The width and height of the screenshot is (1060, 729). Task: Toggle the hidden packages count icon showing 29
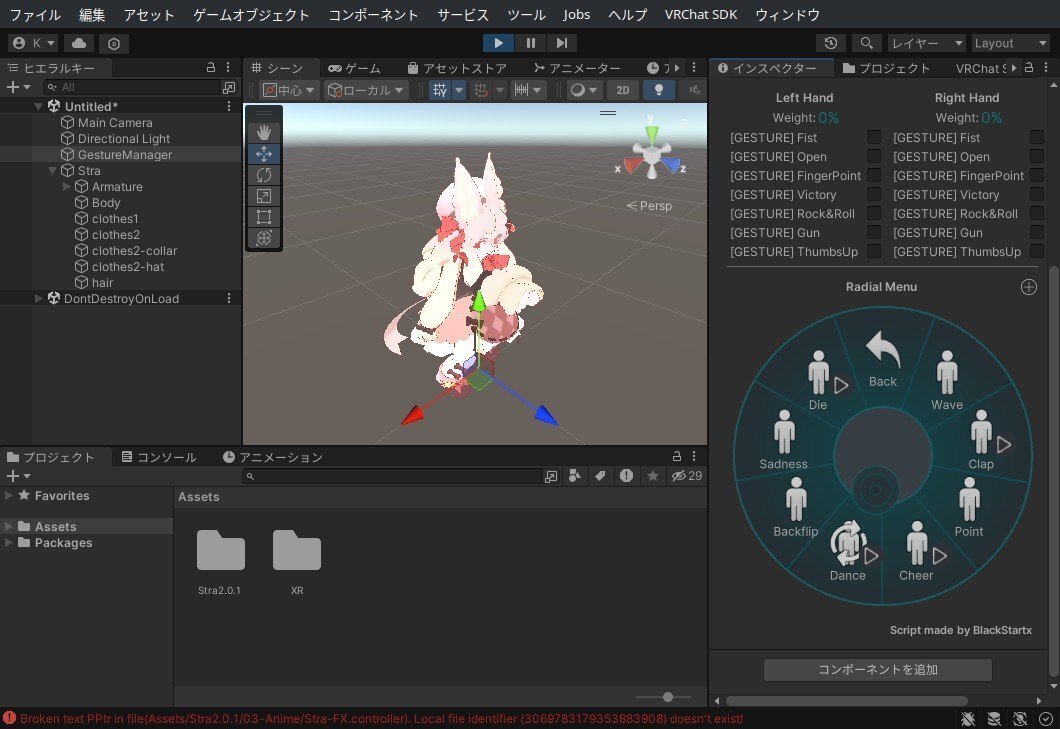click(x=687, y=476)
